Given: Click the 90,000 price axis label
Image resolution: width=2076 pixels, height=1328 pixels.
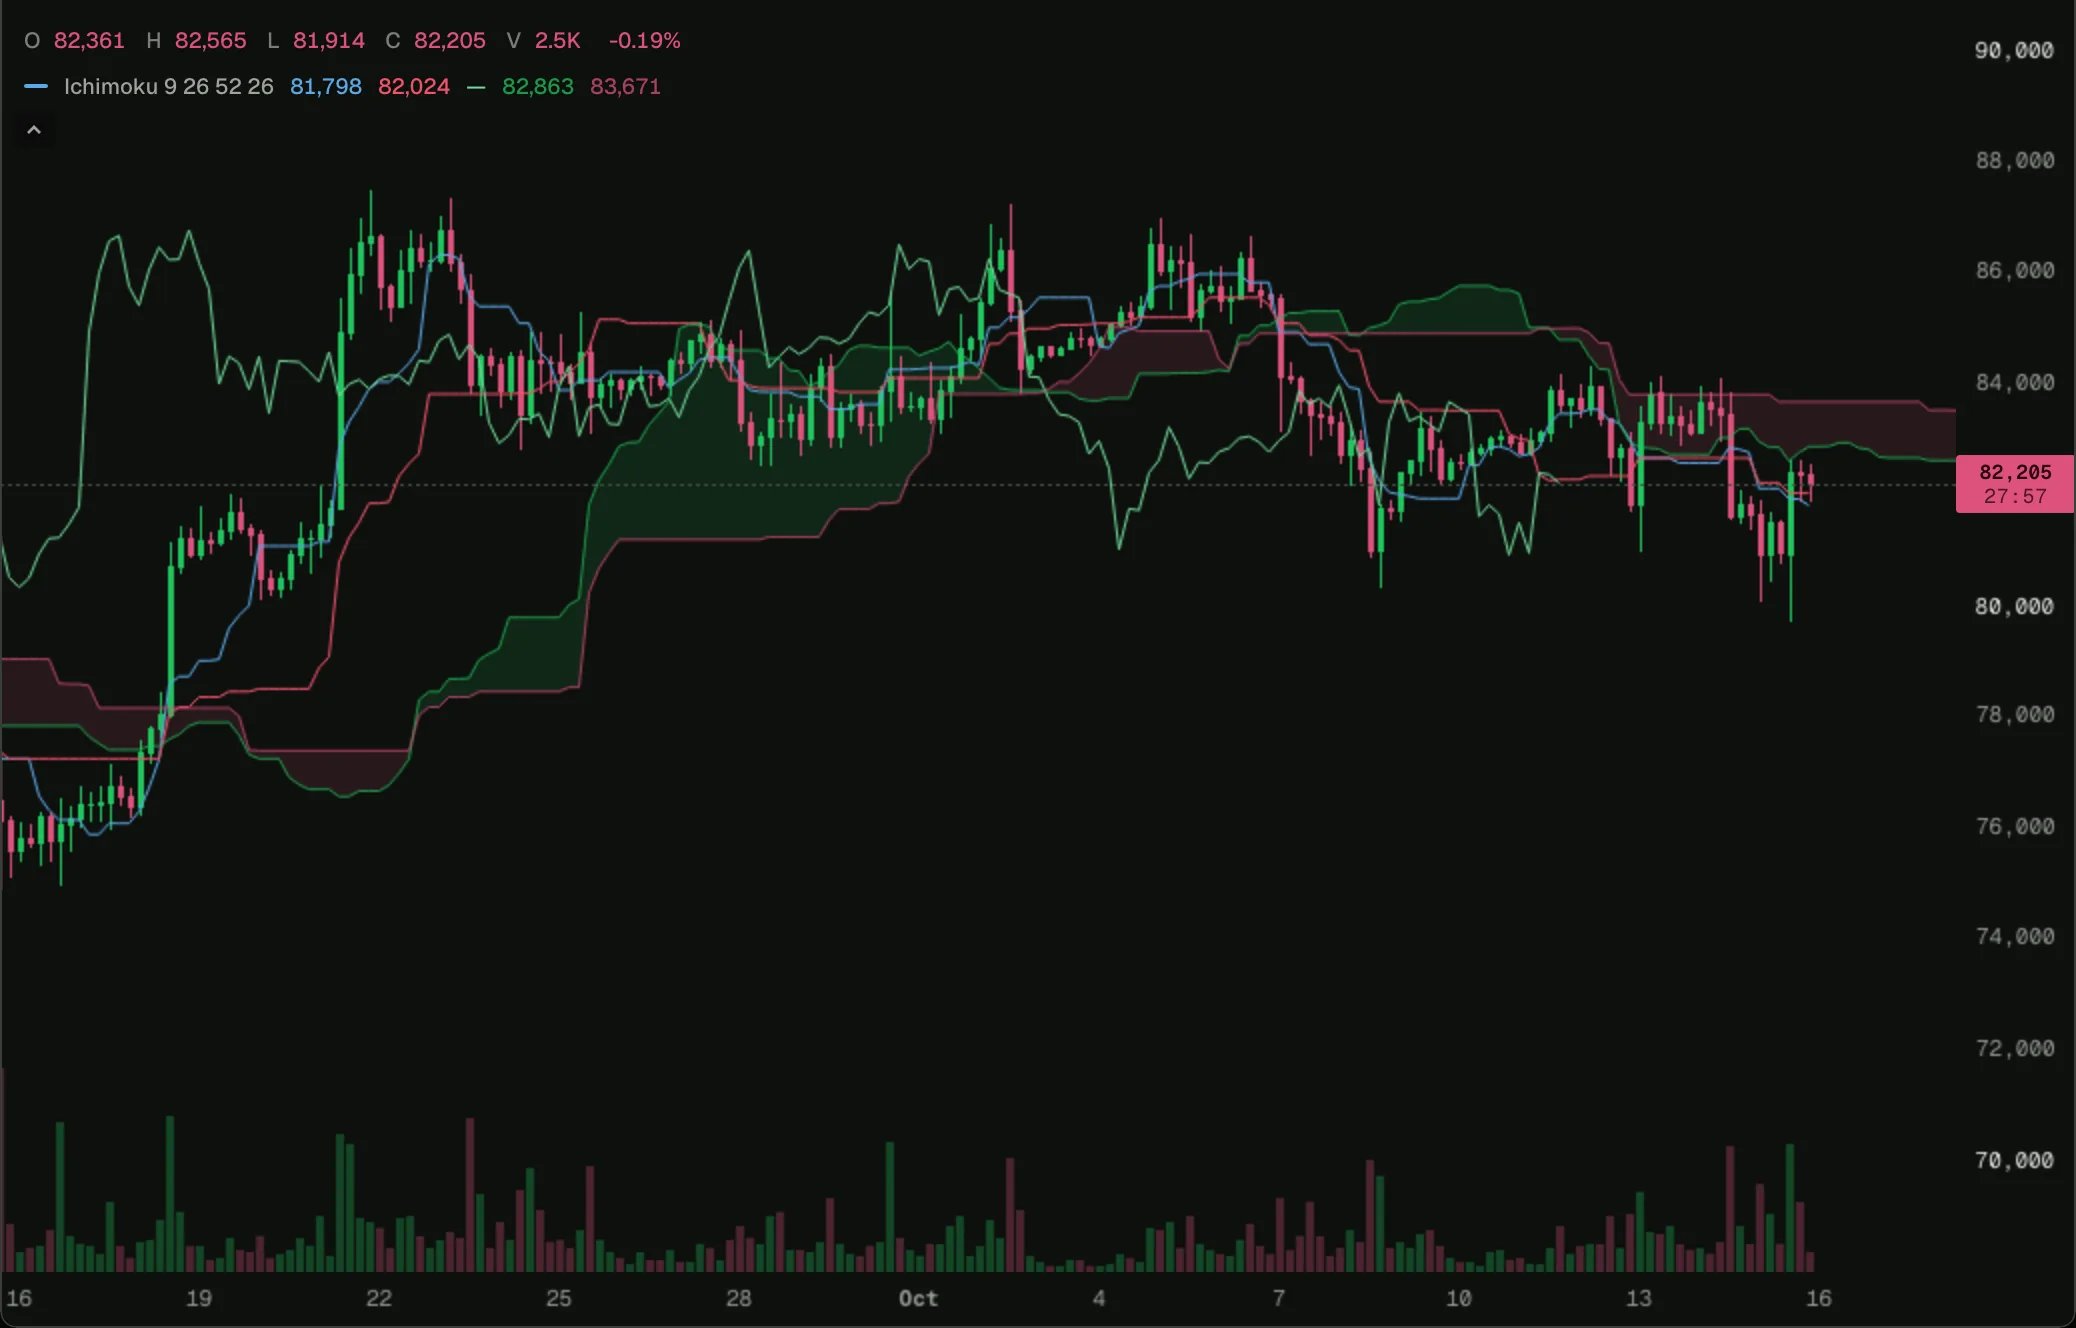Looking at the screenshot, I should coord(2014,50).
